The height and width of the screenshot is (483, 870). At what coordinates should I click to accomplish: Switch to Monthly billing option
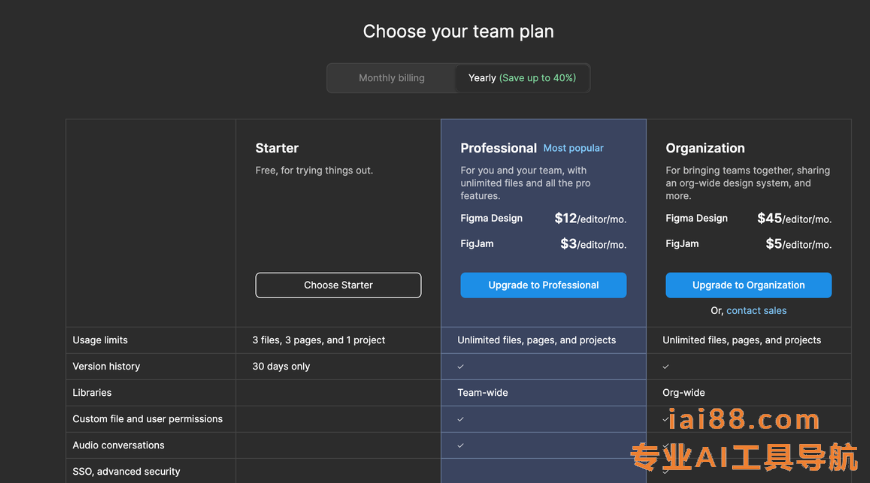pos(391,78)
